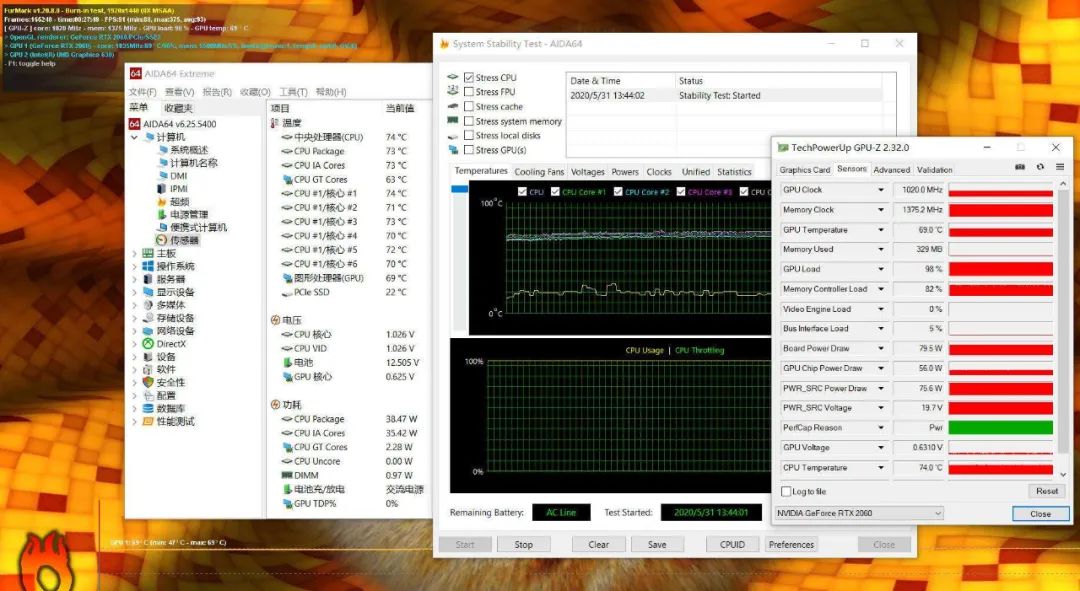Click the Stability Test: Started log row
This screenshot has width=1080, height=591.
click(725, 96)
